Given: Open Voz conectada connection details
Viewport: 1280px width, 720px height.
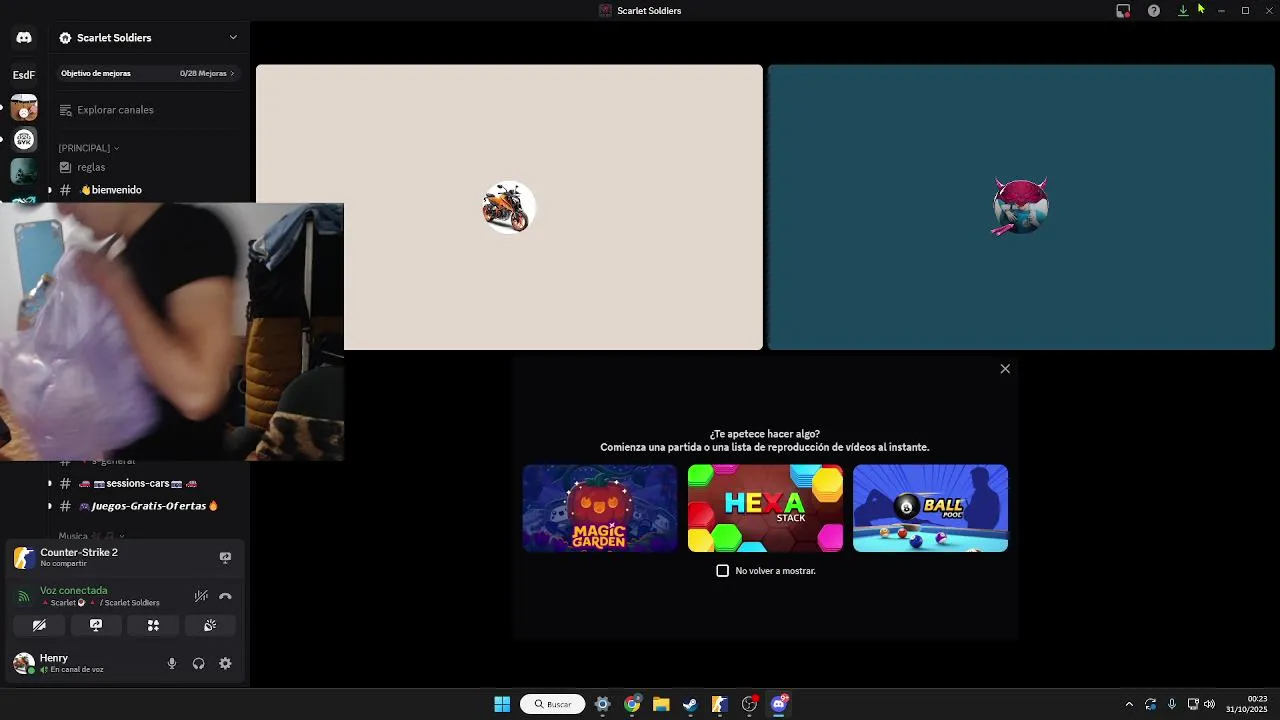Looking at the screenshot, I should pyautogui.click(x=73, y=590).
